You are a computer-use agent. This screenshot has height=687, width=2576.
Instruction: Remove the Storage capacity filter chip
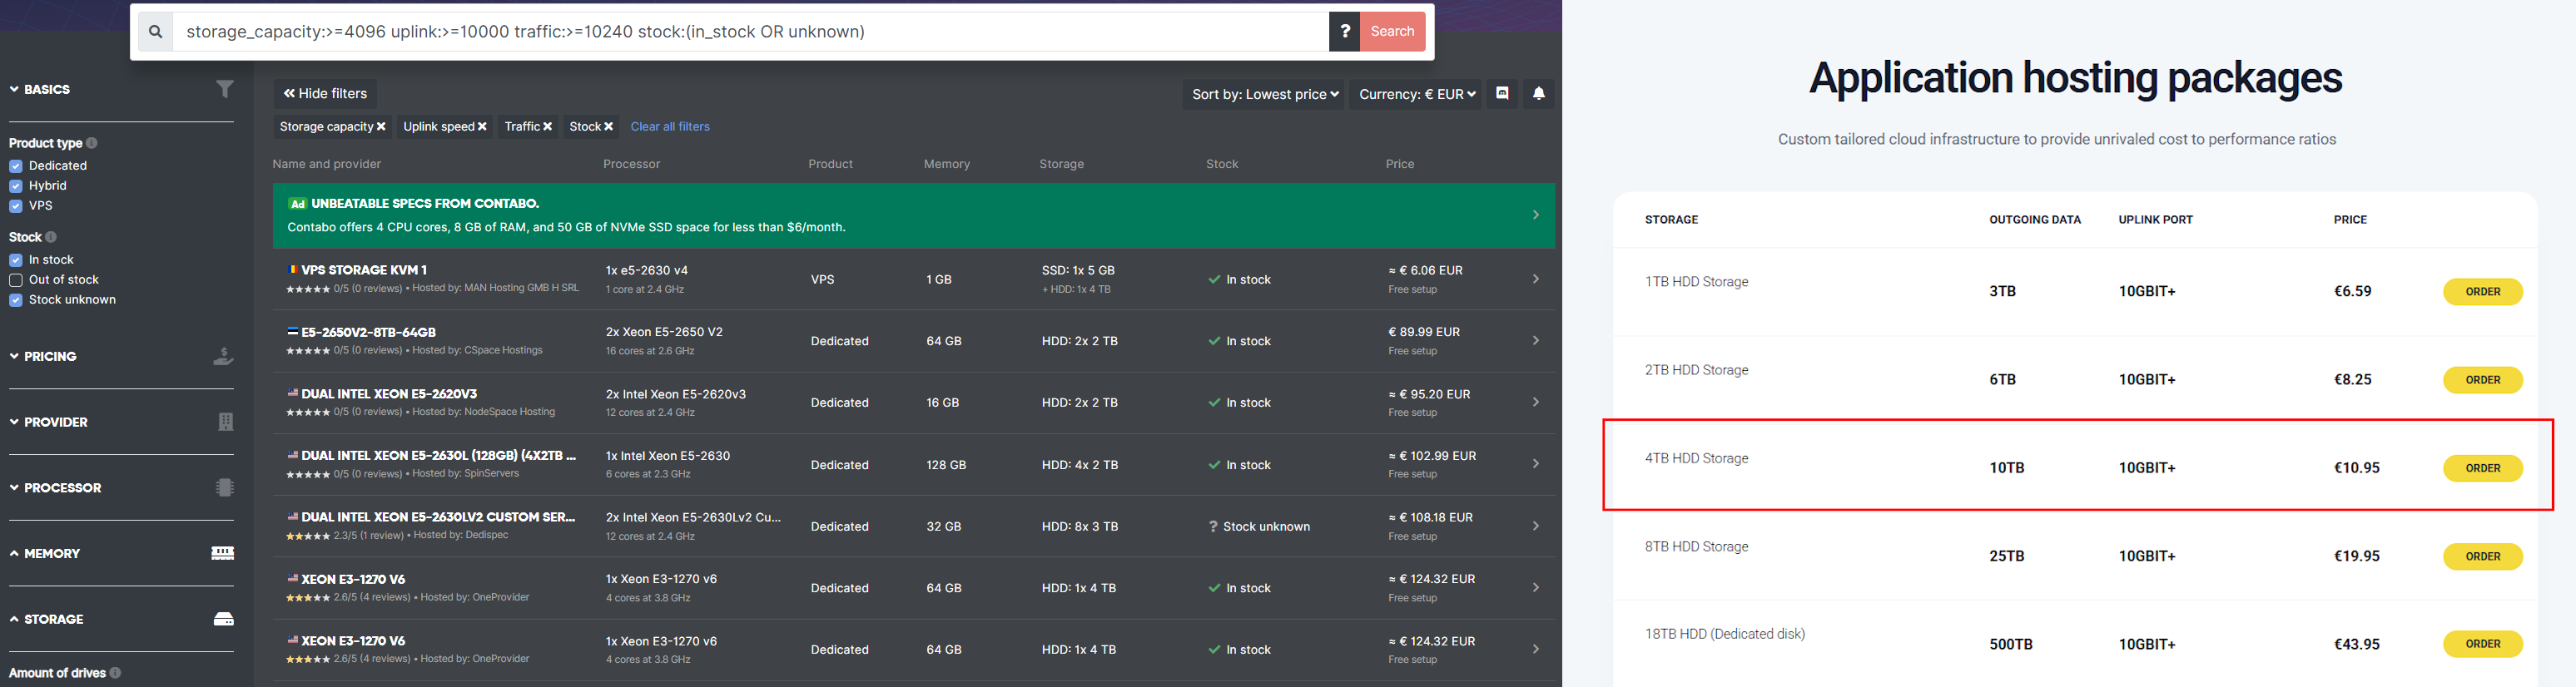381,127
